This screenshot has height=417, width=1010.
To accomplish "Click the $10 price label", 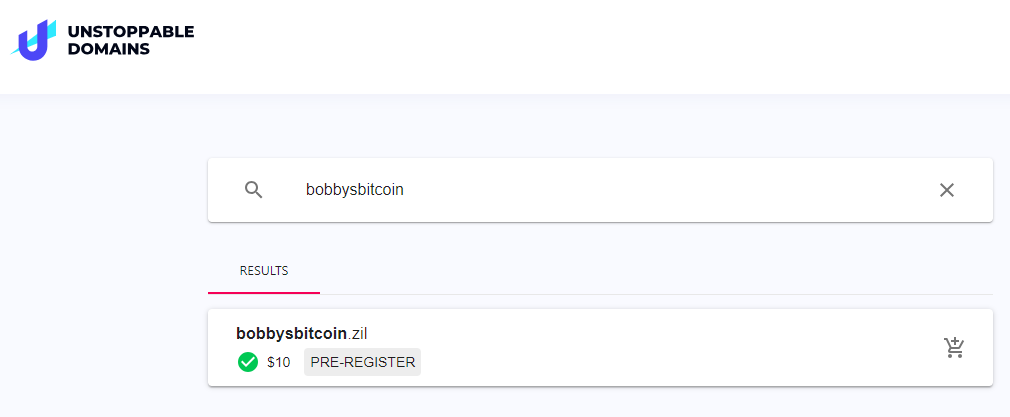I will click(279, 362).
